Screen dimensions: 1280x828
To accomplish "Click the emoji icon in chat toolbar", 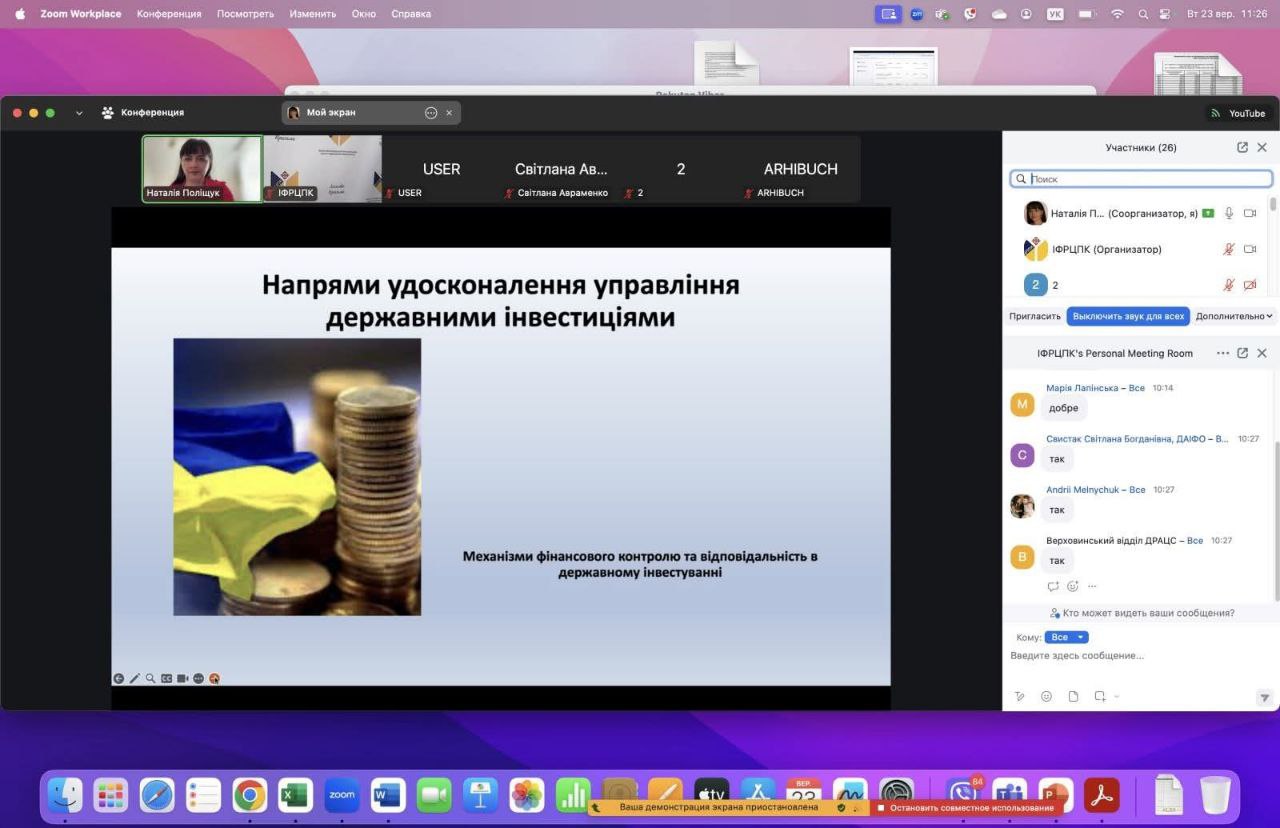I will tap(1046, 696).
